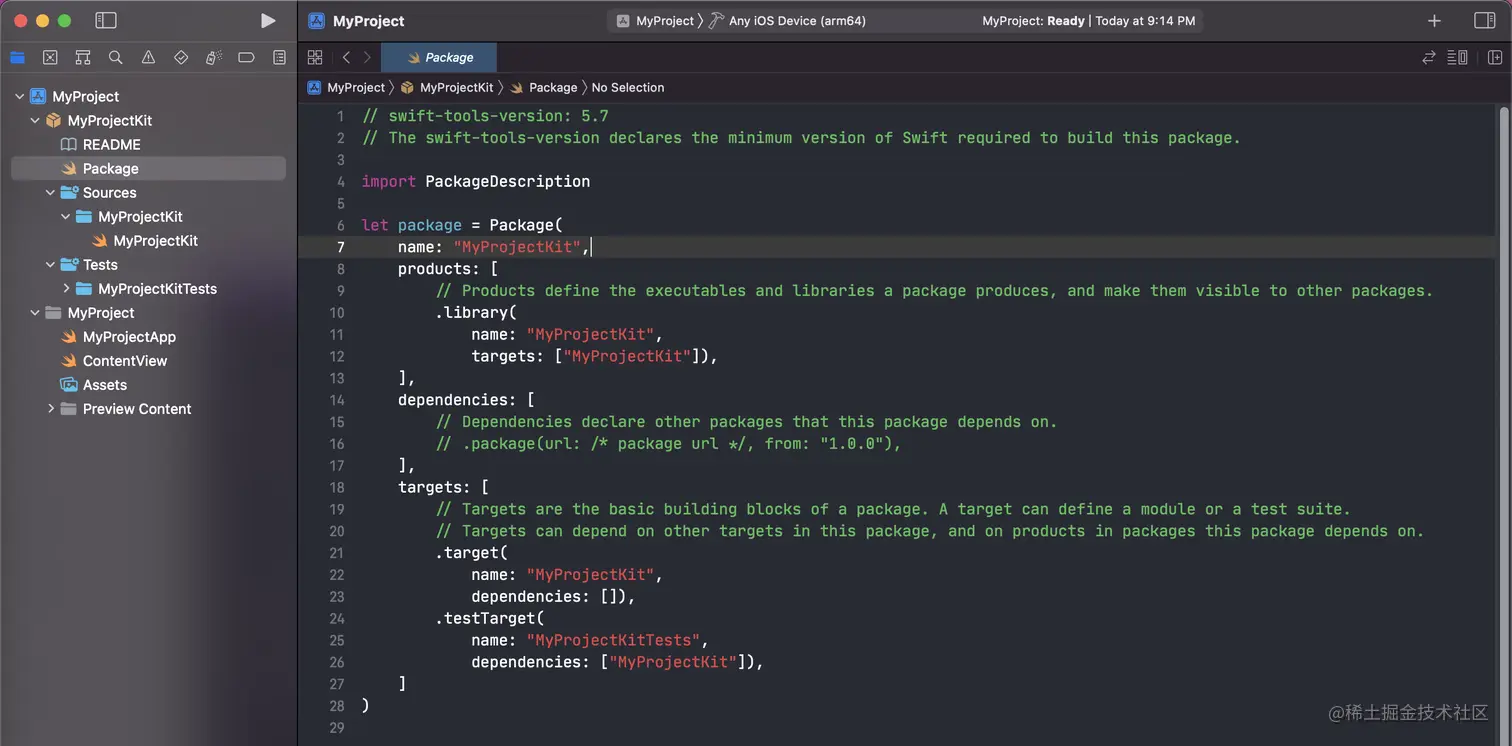Viewport: 1512px width, 746px height.
Task: Click line number 16 in the gutter
Action: tap(337, 444)
